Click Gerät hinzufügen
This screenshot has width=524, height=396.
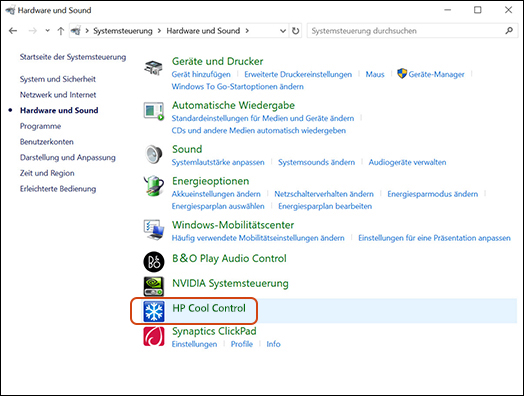[x=201, y=74]
